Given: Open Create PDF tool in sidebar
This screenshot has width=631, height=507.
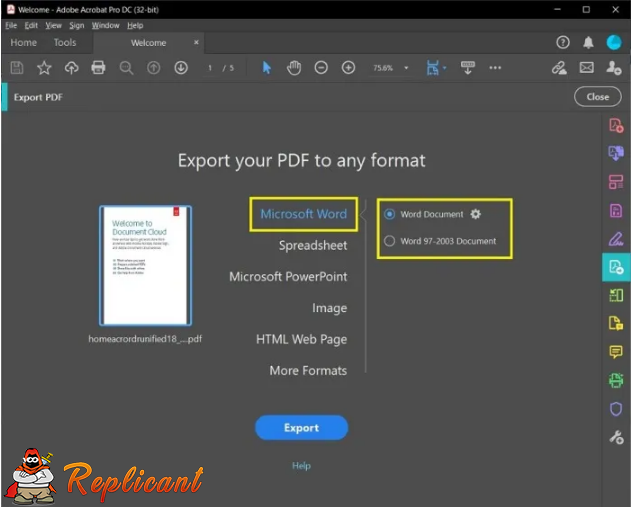Looking at the screenshot, I should coord(616,125).
